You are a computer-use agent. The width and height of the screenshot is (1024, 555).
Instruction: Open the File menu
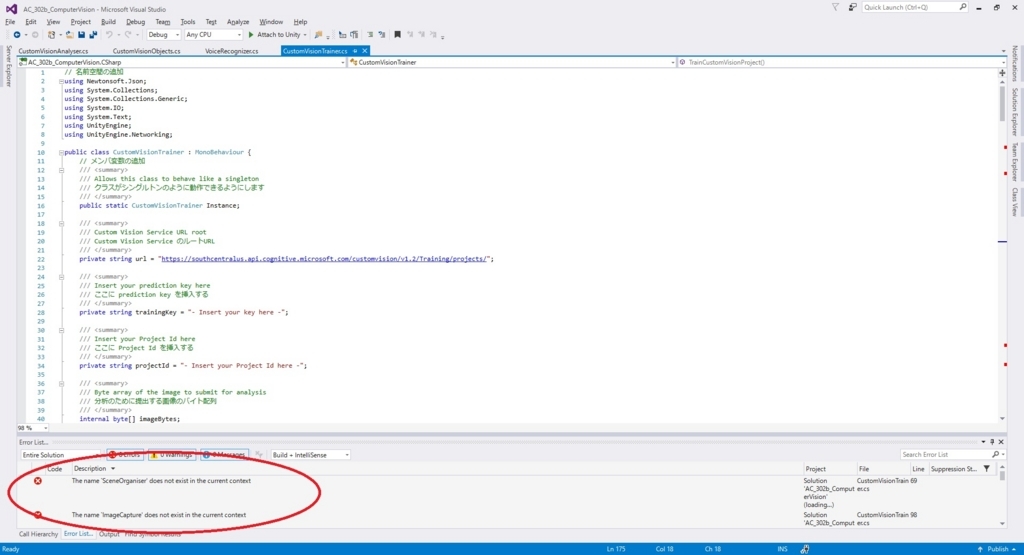(10, 22)
